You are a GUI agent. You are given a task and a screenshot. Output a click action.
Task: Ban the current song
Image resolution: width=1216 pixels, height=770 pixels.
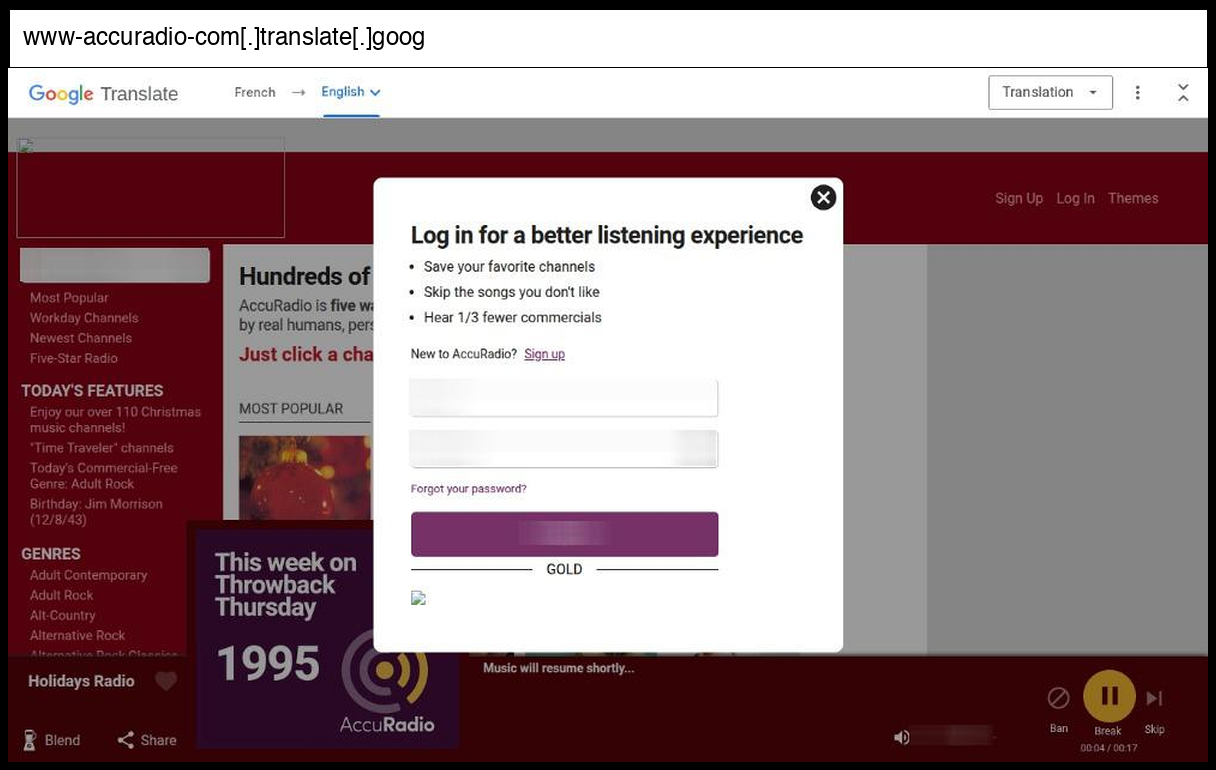(x=1058, y=698)
